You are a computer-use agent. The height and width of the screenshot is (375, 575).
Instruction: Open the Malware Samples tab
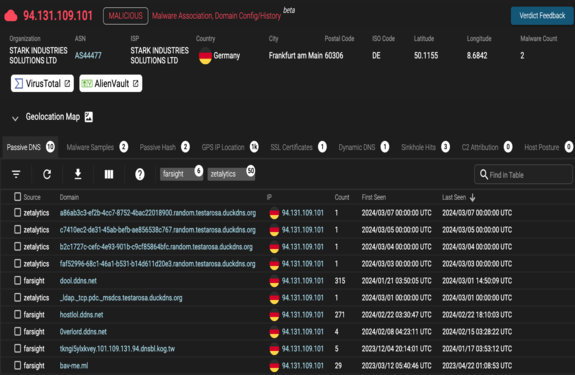click(x=97, y=147)
